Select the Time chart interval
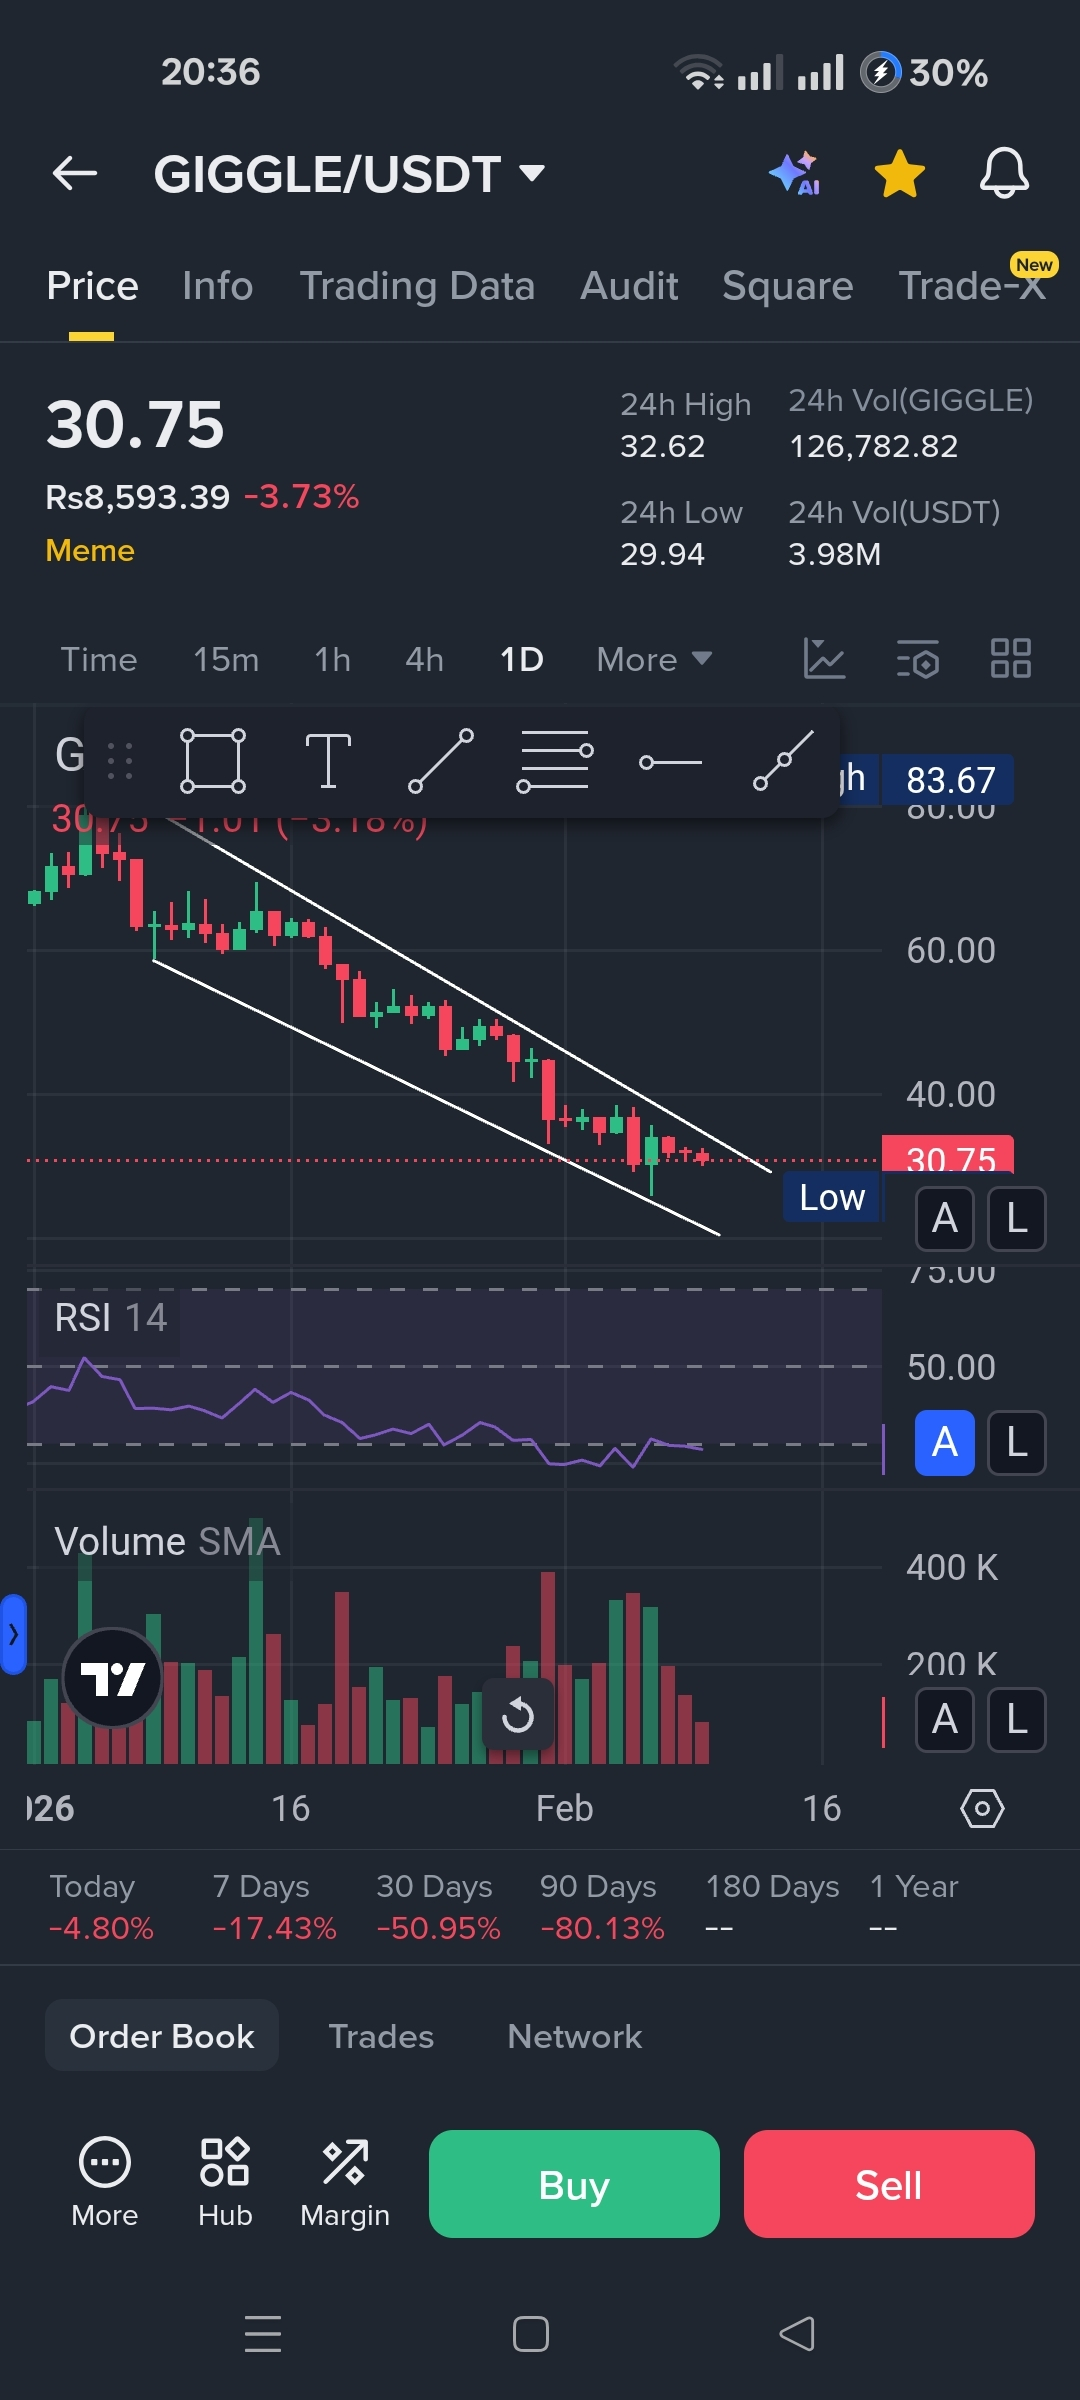The height and width of the screenshot is (2400, 1080). click(x=99, y=660)
